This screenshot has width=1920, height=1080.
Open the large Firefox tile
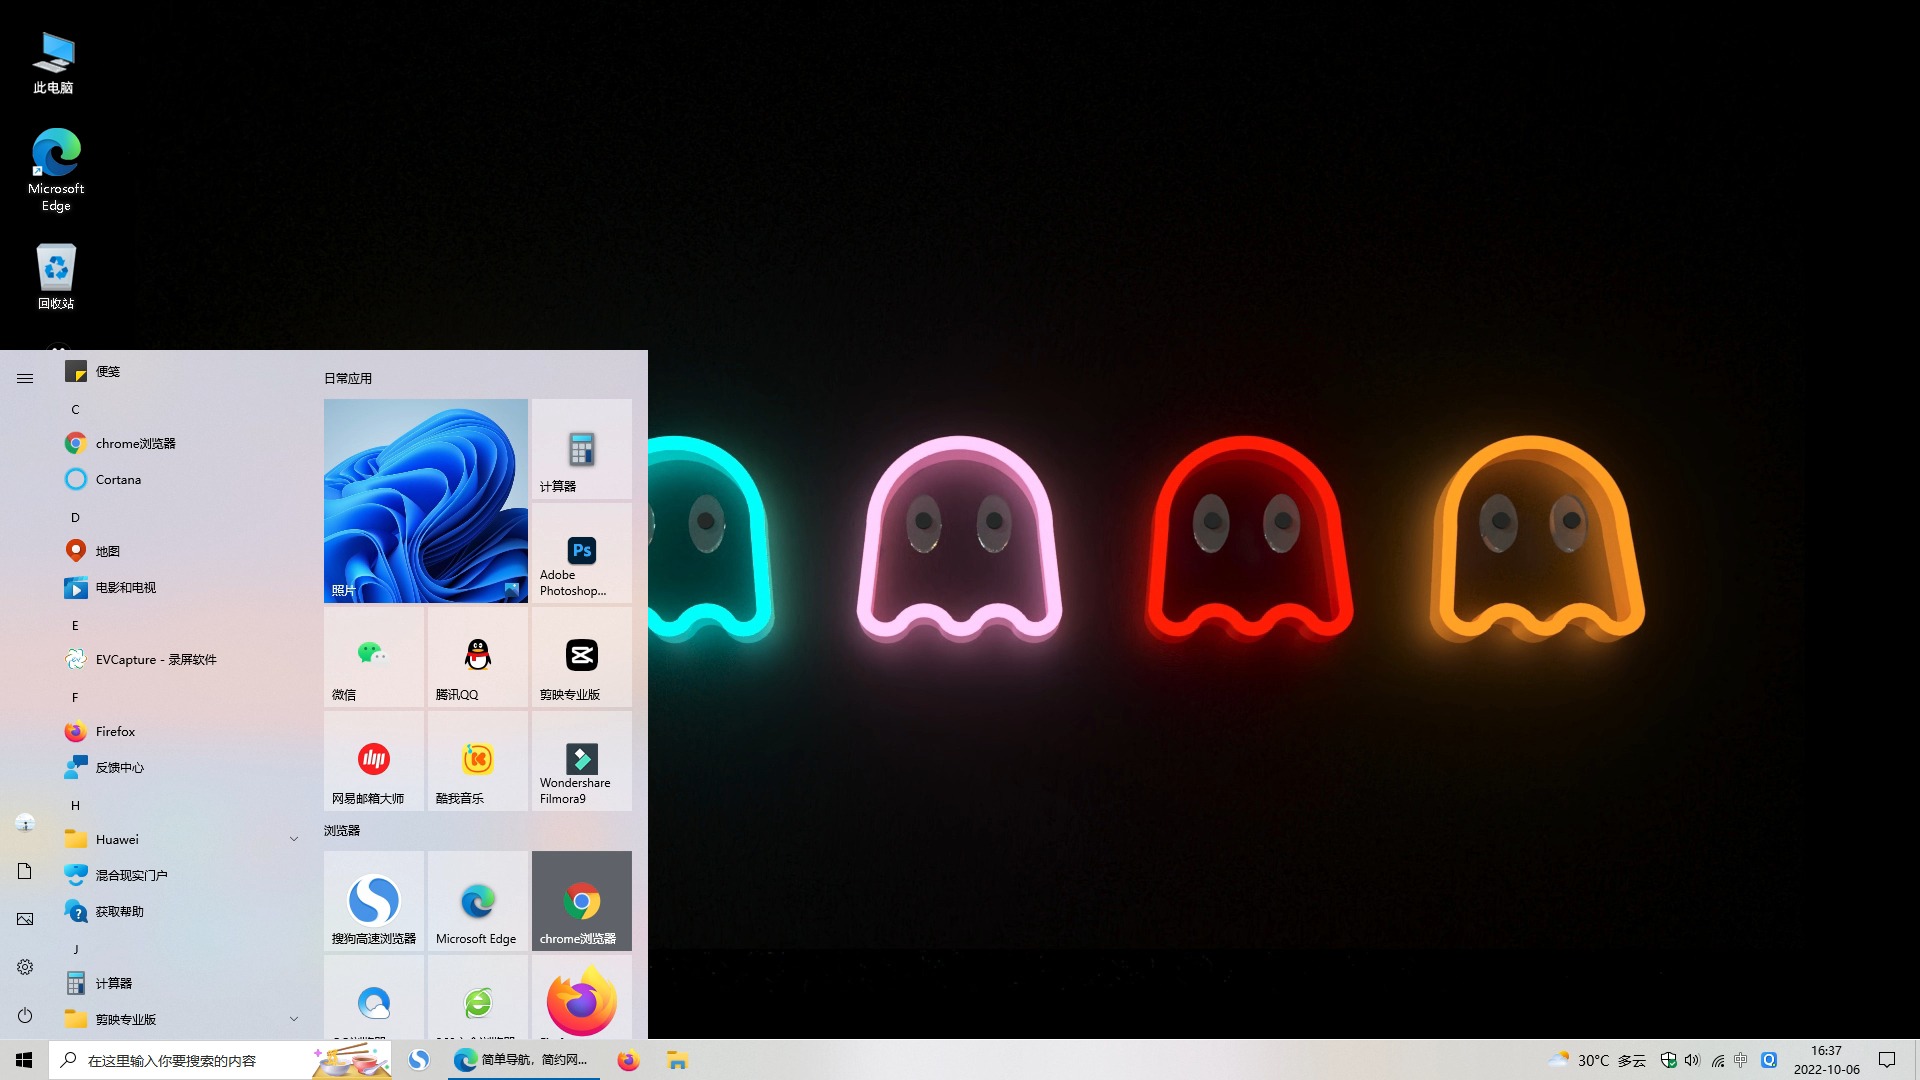(582, 997)
